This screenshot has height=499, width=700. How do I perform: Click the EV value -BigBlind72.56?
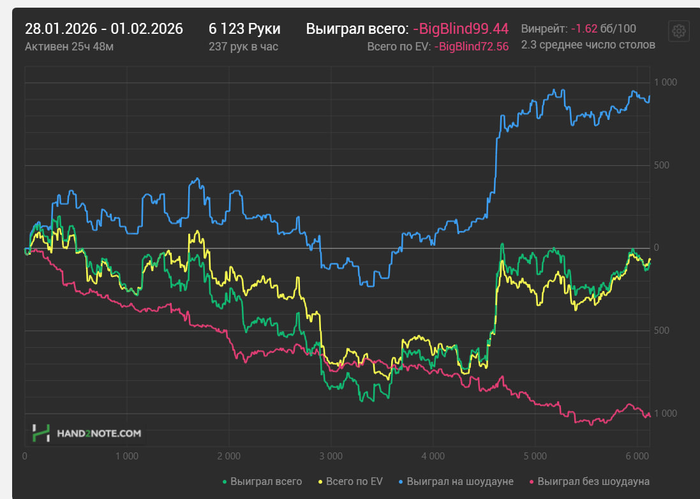tap(471, 46)
